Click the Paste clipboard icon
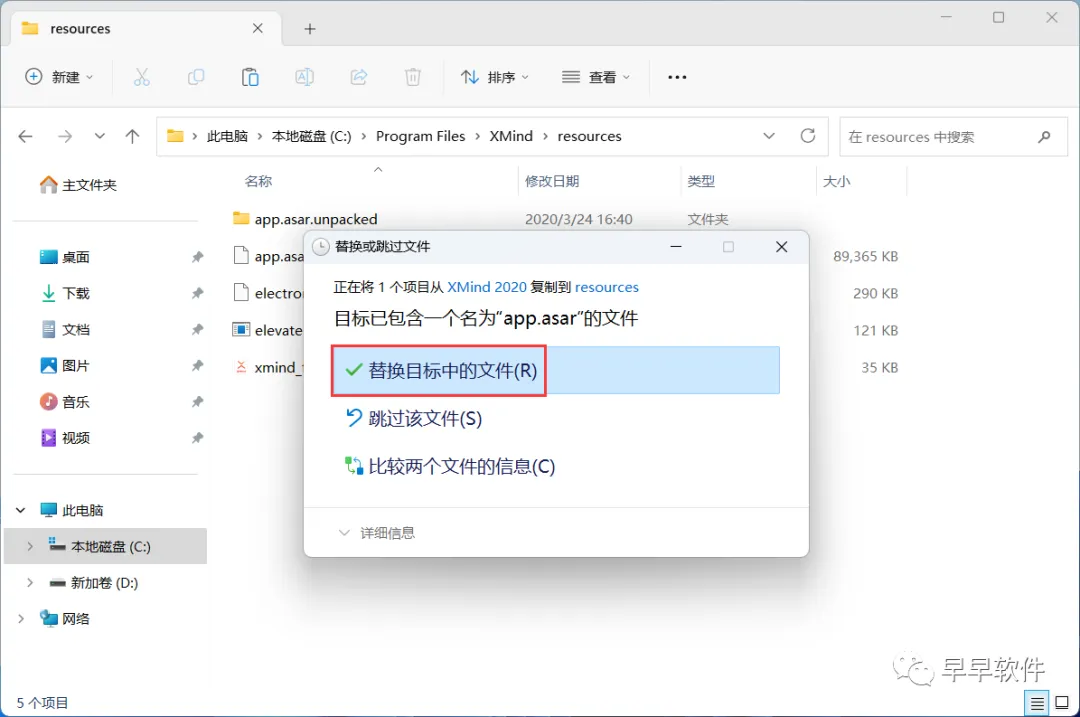 coord(250,77)
